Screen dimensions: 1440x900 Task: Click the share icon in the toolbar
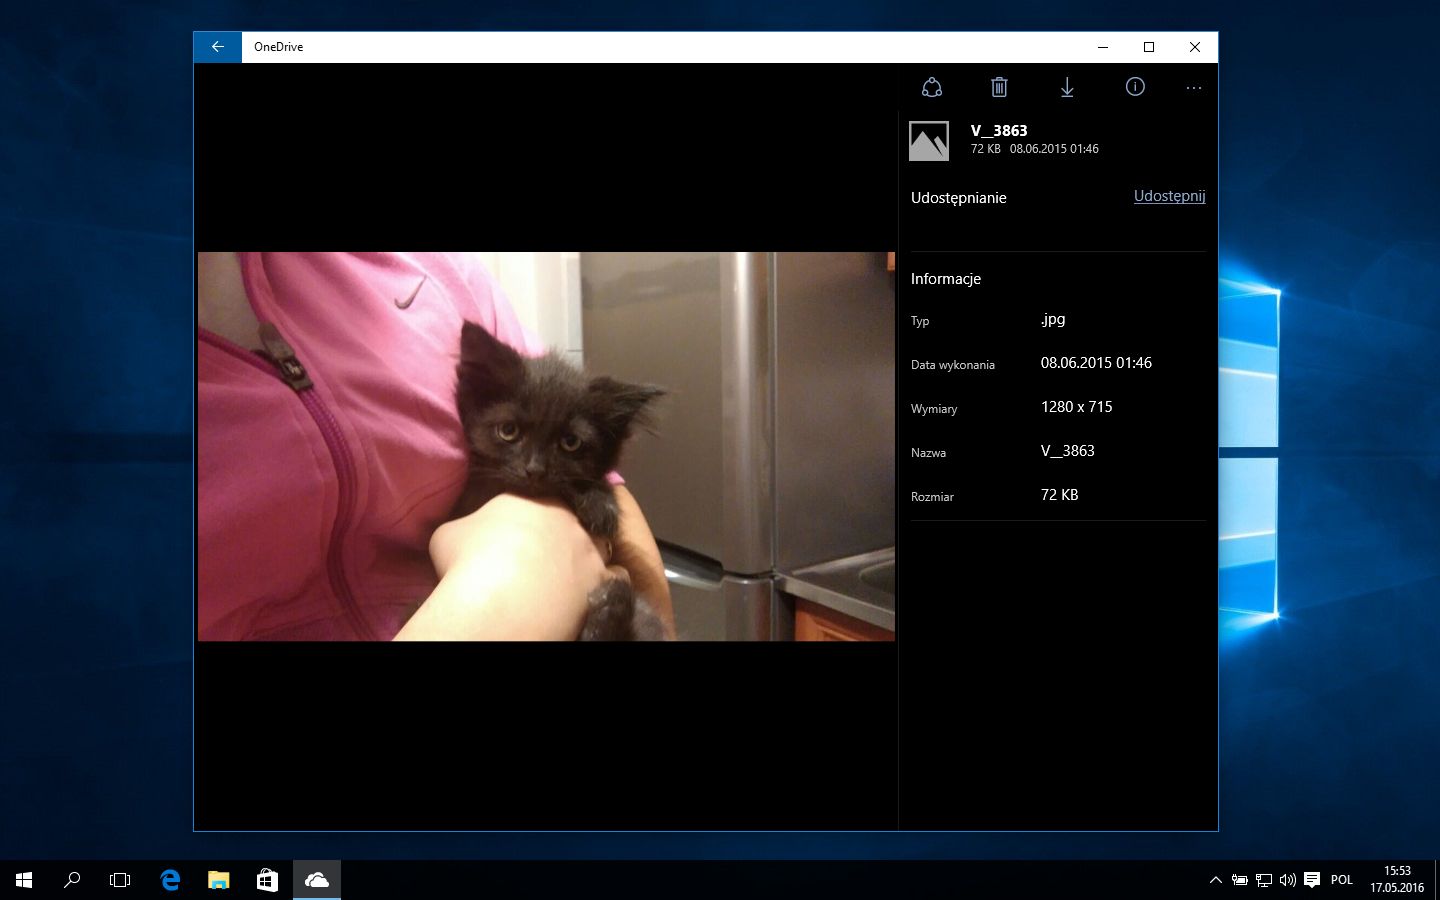pos(932,87)
